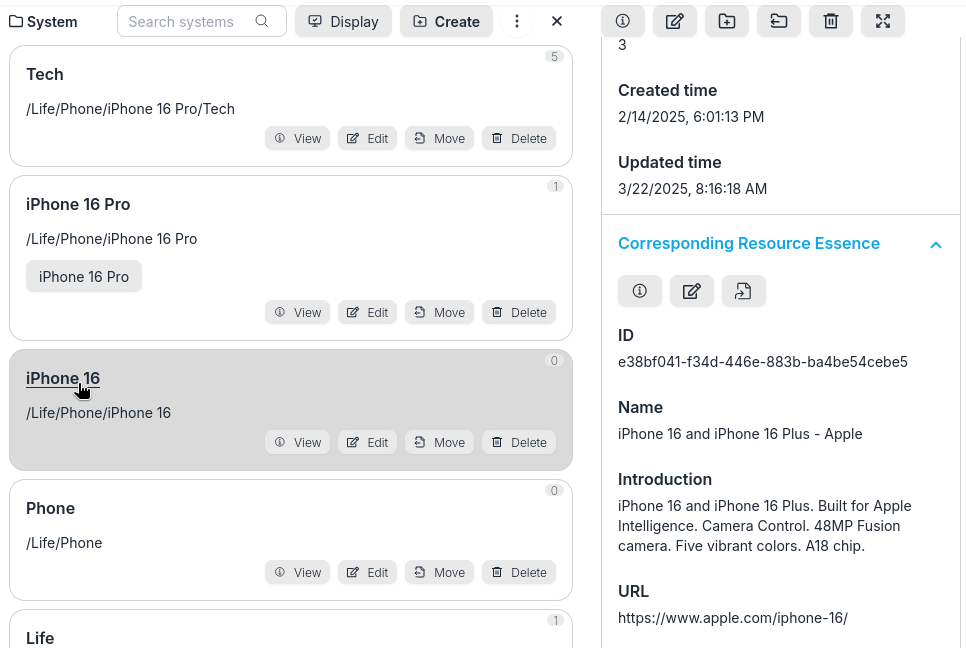The height and width of the screenshot is (648, 966).
Task: Click the edit pencil icon in the top detail toolbar
Action: [x=675, y=21]
